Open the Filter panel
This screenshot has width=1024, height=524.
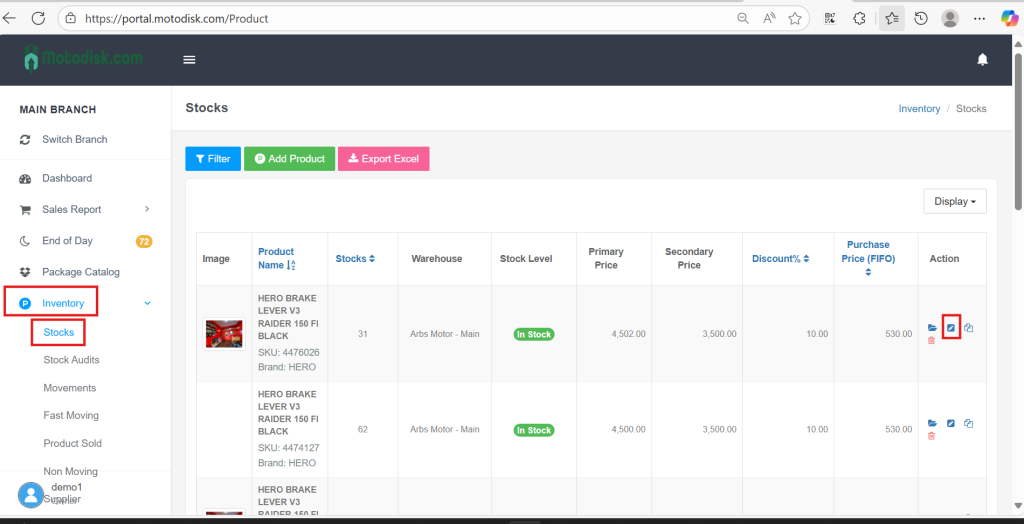tap(212, 159)
